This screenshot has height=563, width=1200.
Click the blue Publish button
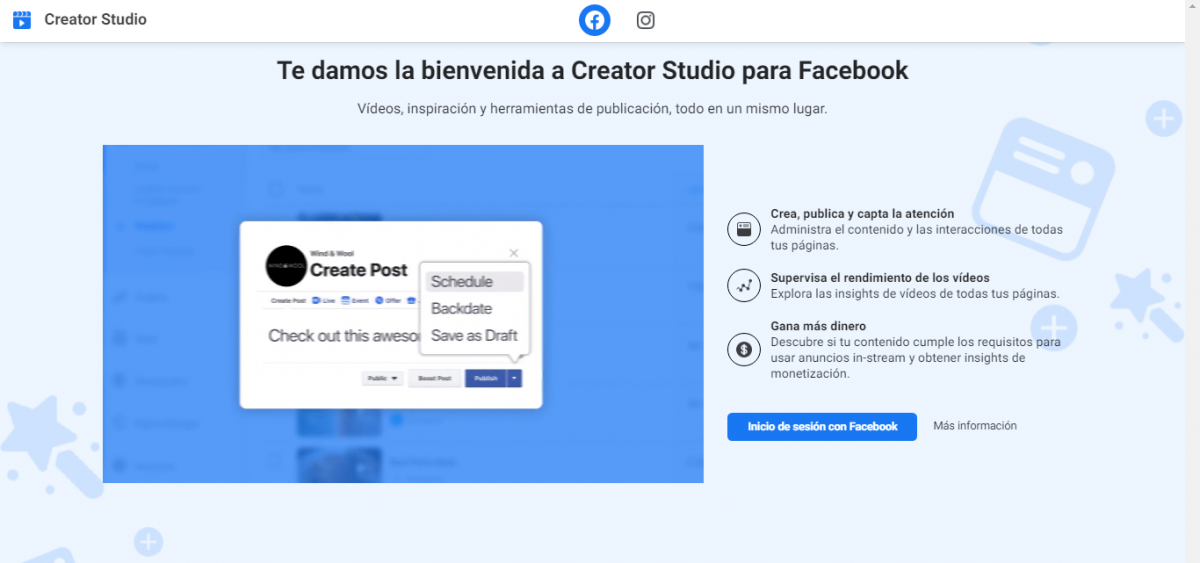[x=485, y=379]
